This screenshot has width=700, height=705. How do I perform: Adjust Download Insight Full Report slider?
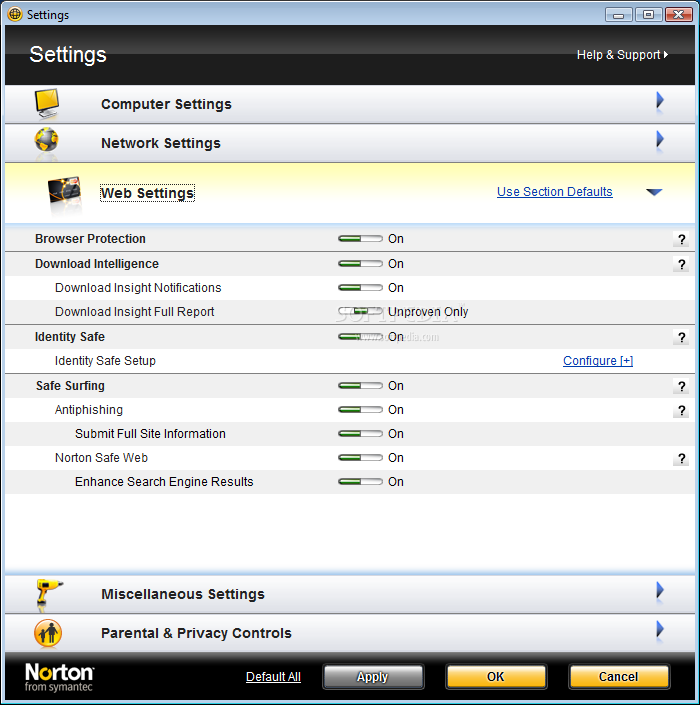tap(360, 311)
